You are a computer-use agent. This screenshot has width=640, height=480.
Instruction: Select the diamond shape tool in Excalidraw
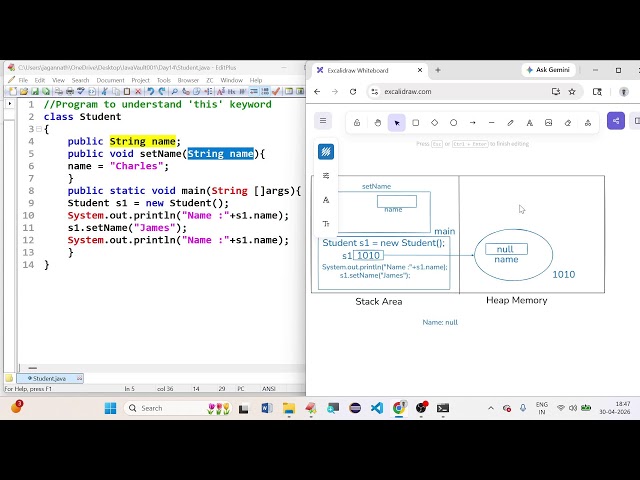(x=434, y=122)
